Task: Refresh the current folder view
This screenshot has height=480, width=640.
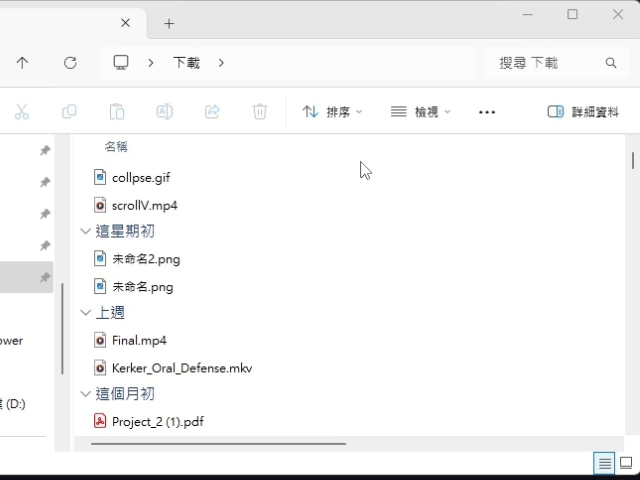Action: (x=70, y=63)
